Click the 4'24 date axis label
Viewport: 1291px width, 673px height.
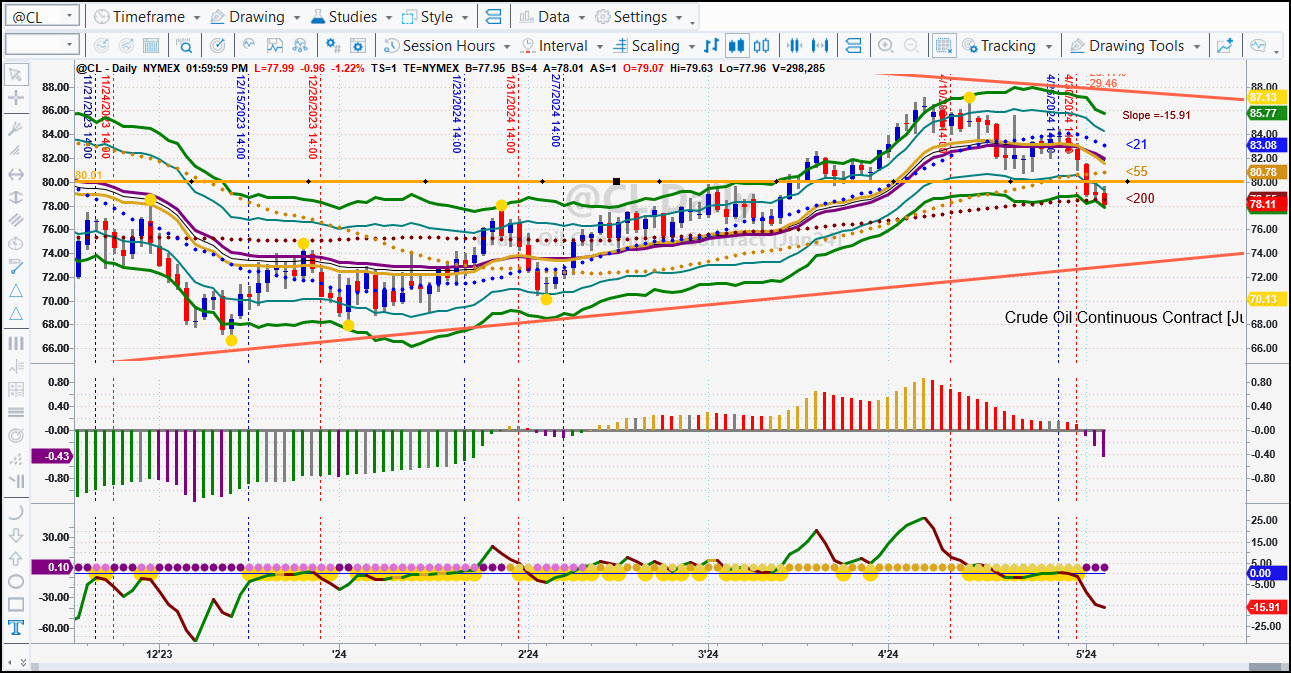[x=888, y=654]
